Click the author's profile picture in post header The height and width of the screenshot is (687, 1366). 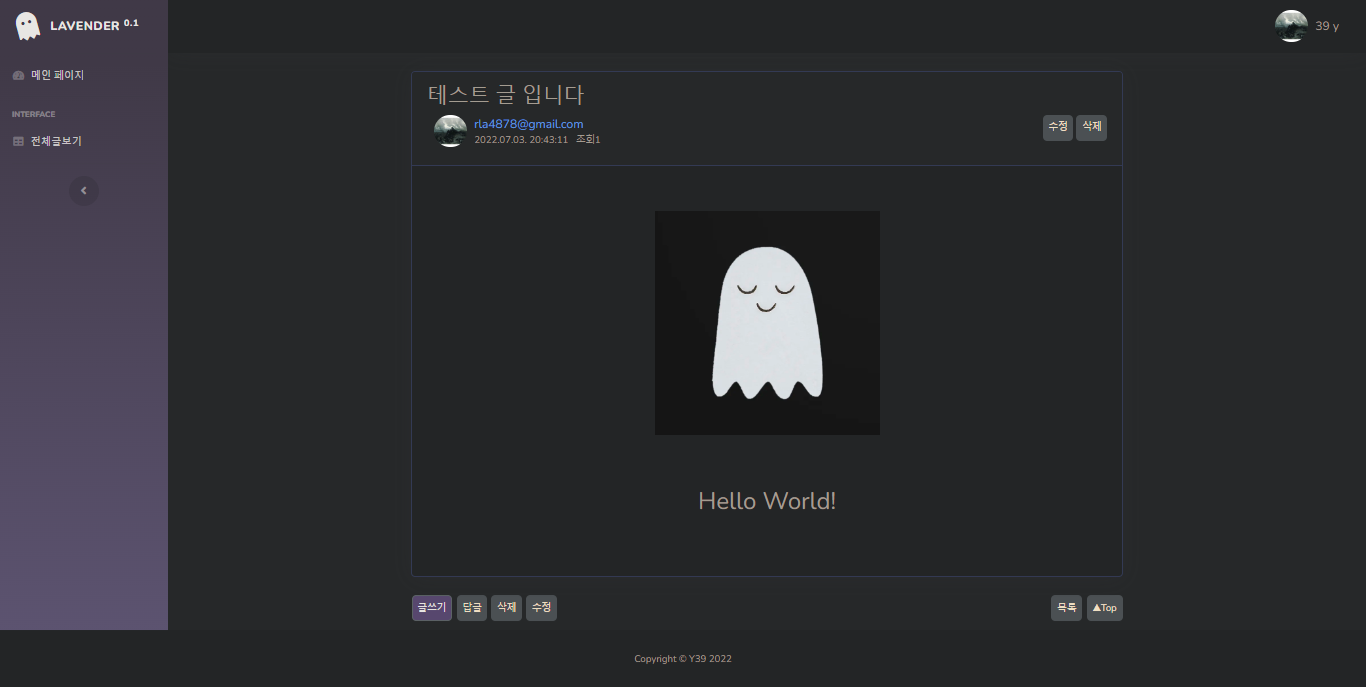coord(450,131)
